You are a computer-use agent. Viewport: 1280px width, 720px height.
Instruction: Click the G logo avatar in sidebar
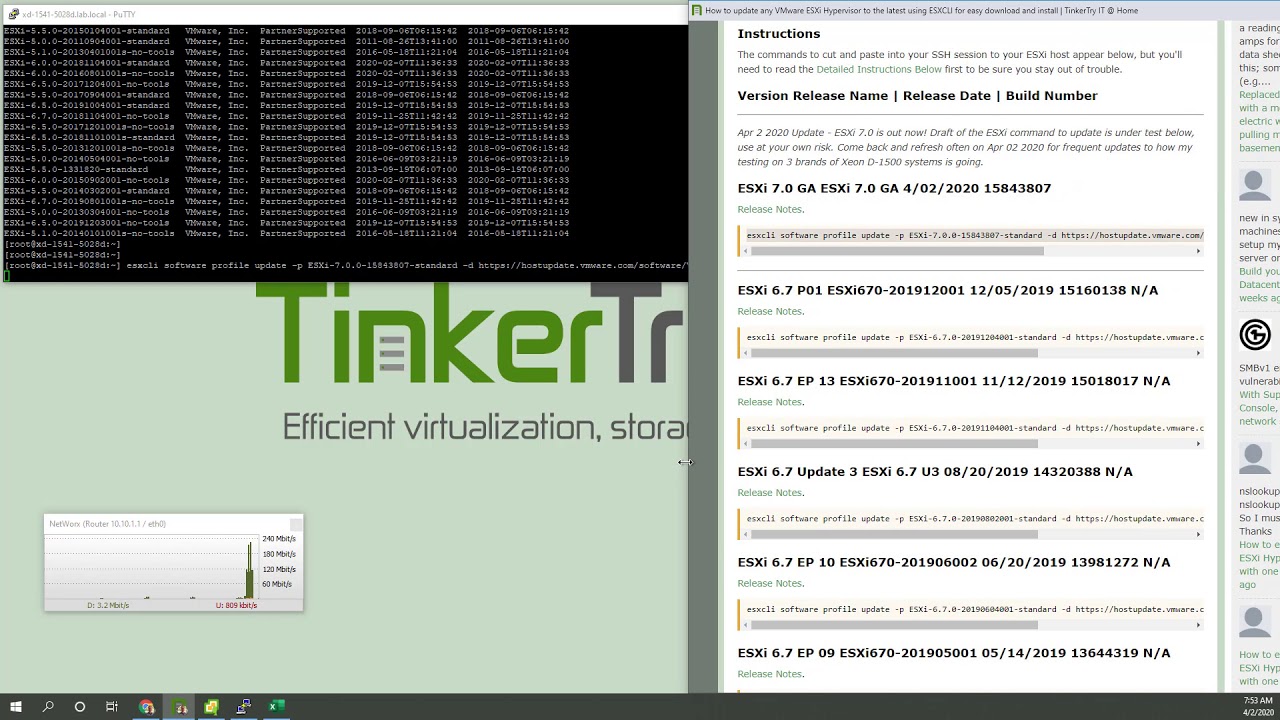1255,334
